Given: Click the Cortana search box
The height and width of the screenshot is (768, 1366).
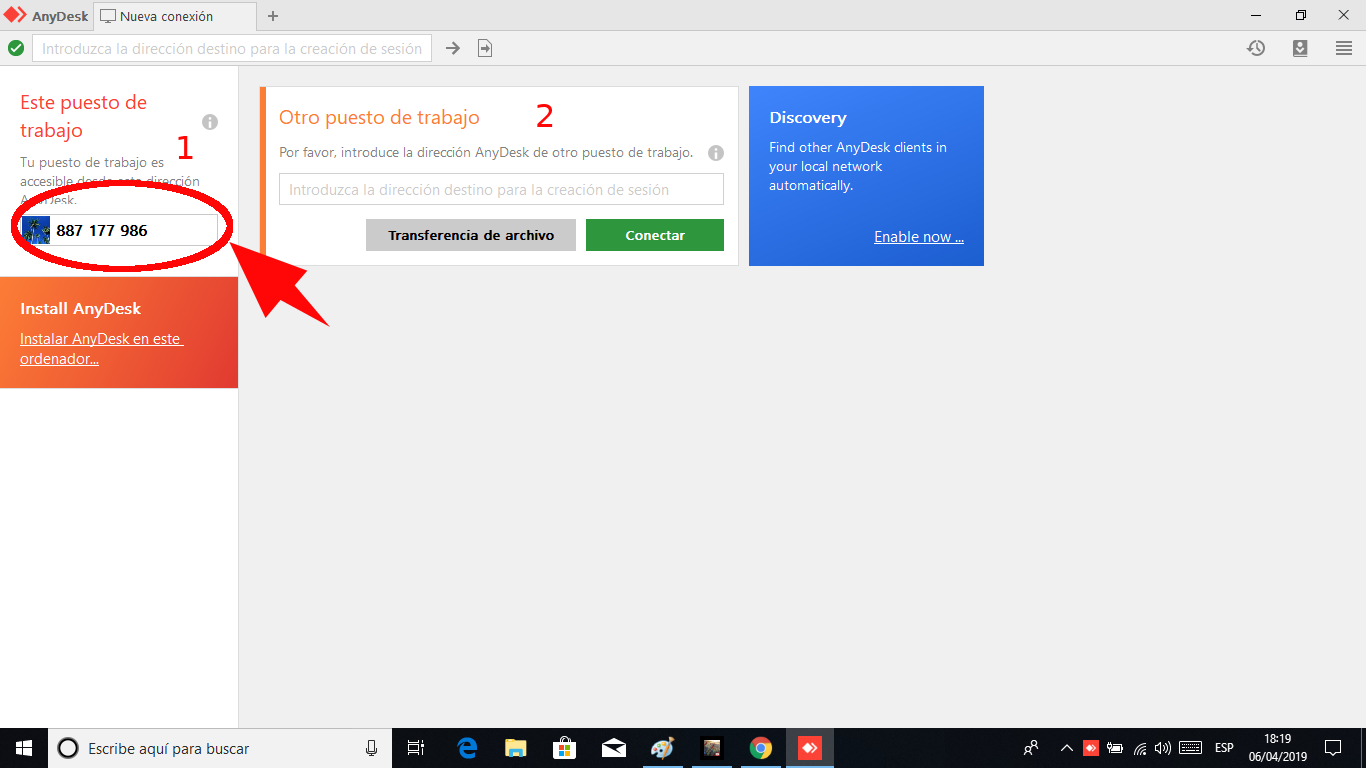Looking at the screenshot, I should pos(220,748).
